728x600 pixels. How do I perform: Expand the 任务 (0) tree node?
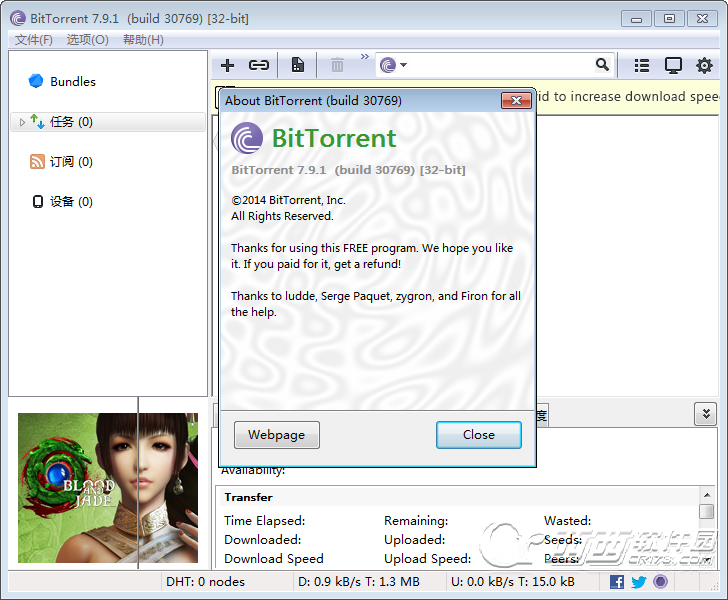coord(22,122)
